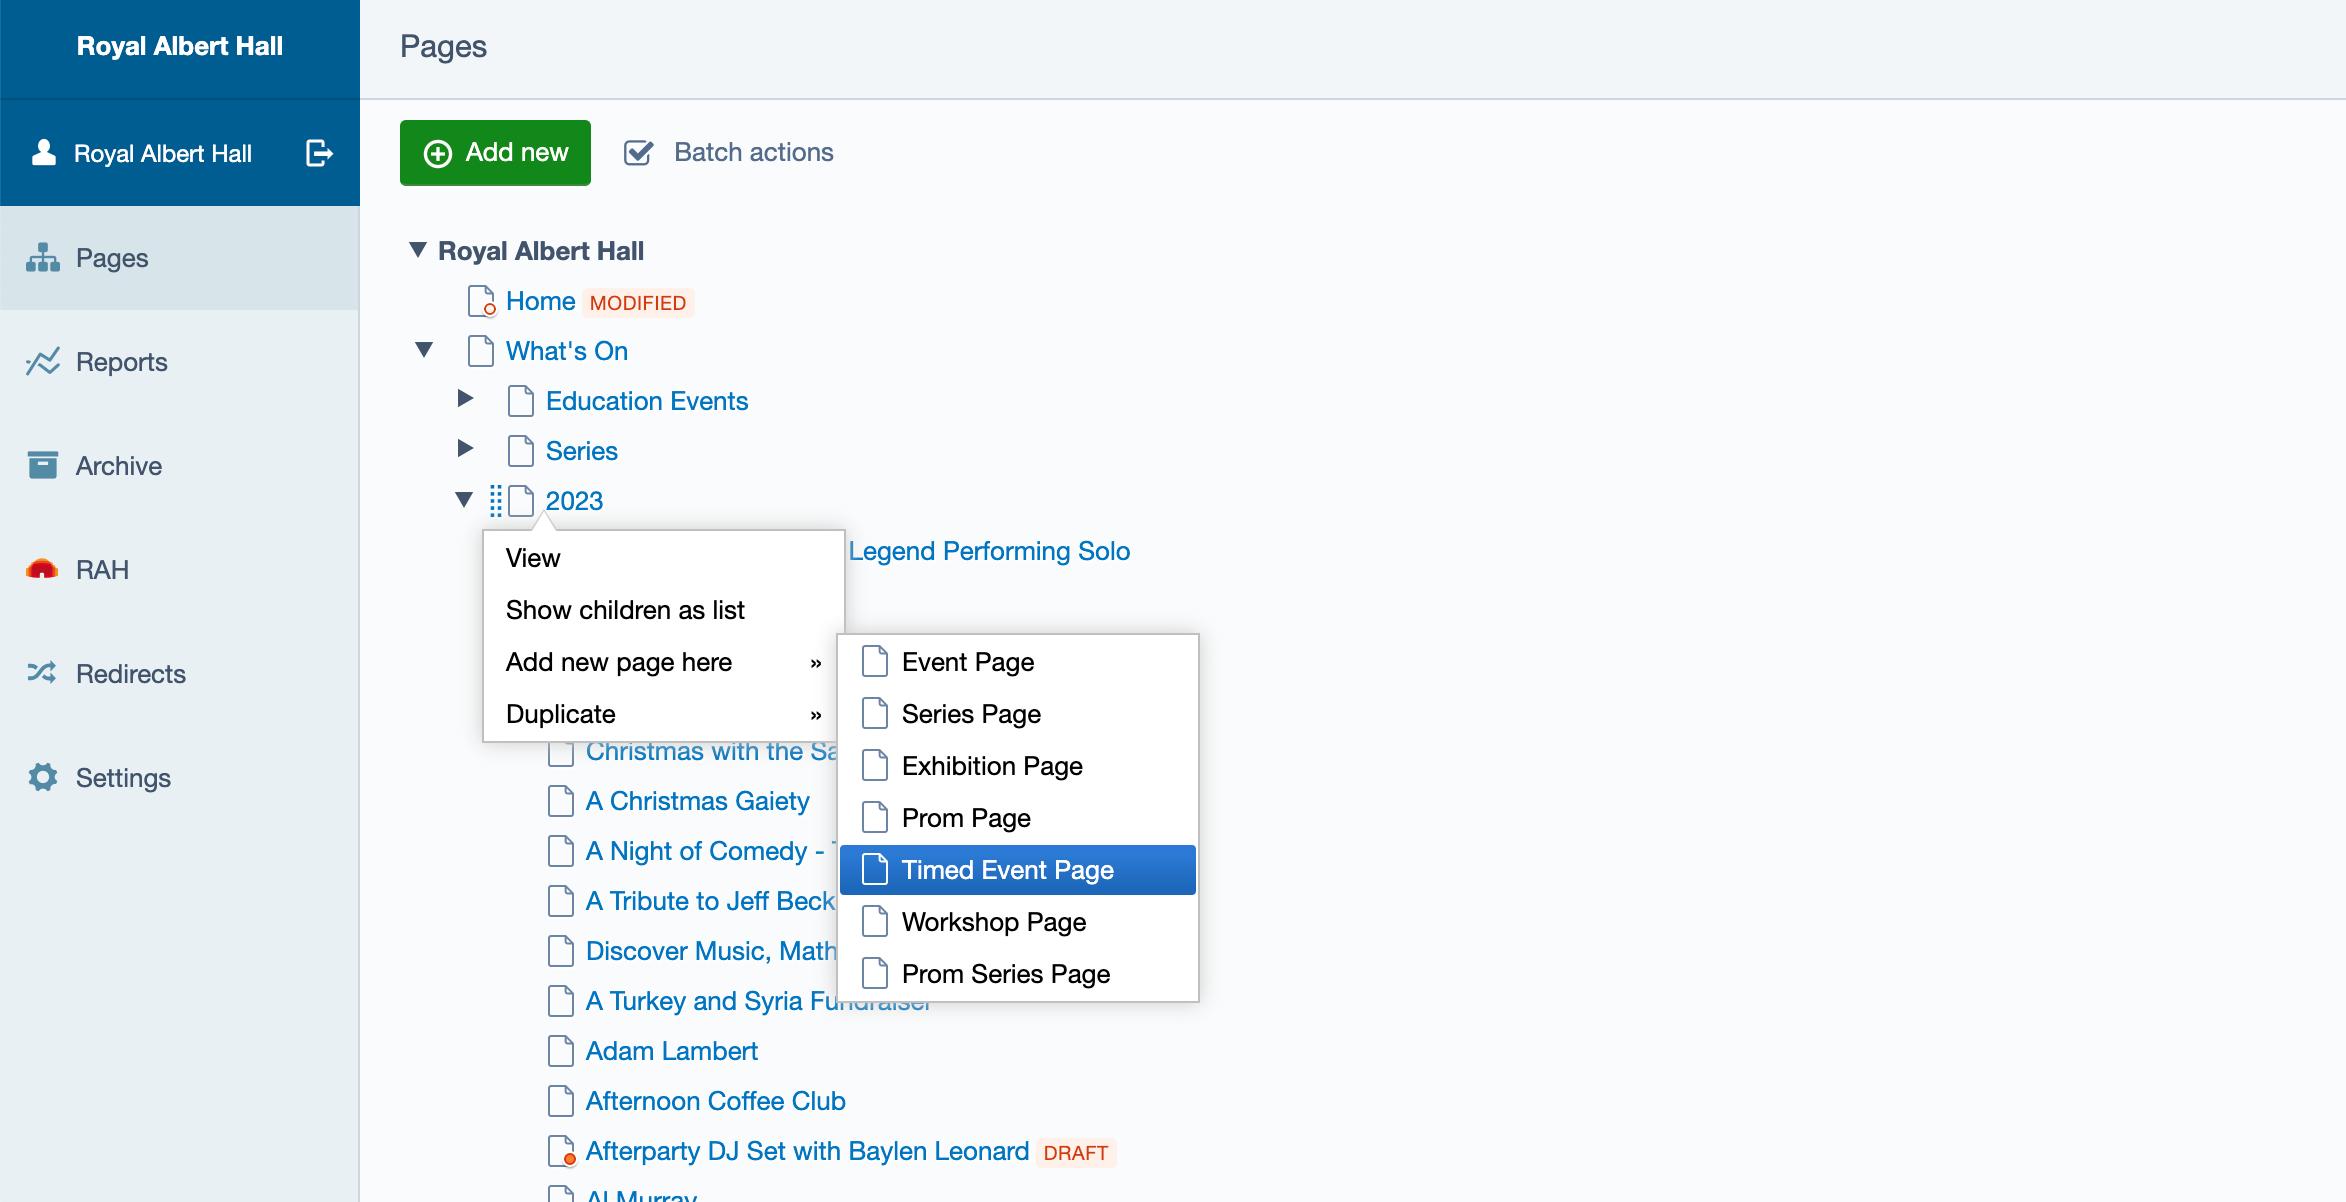Toggle Batch actions checkbox
The width and height of the screenshot is (2346, 1202).
tap(638, 153)
